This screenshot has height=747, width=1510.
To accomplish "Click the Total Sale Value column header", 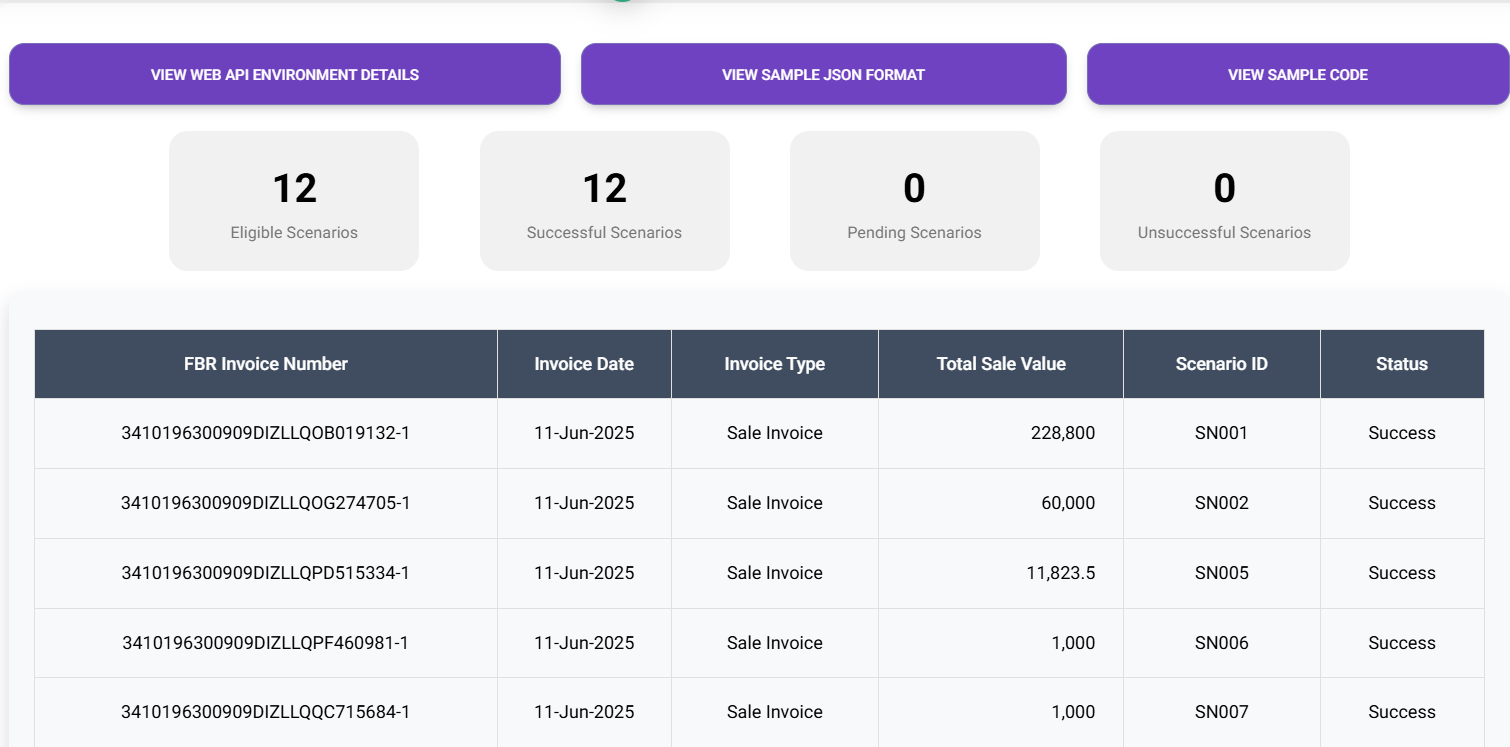I will tap(1001, 364).
